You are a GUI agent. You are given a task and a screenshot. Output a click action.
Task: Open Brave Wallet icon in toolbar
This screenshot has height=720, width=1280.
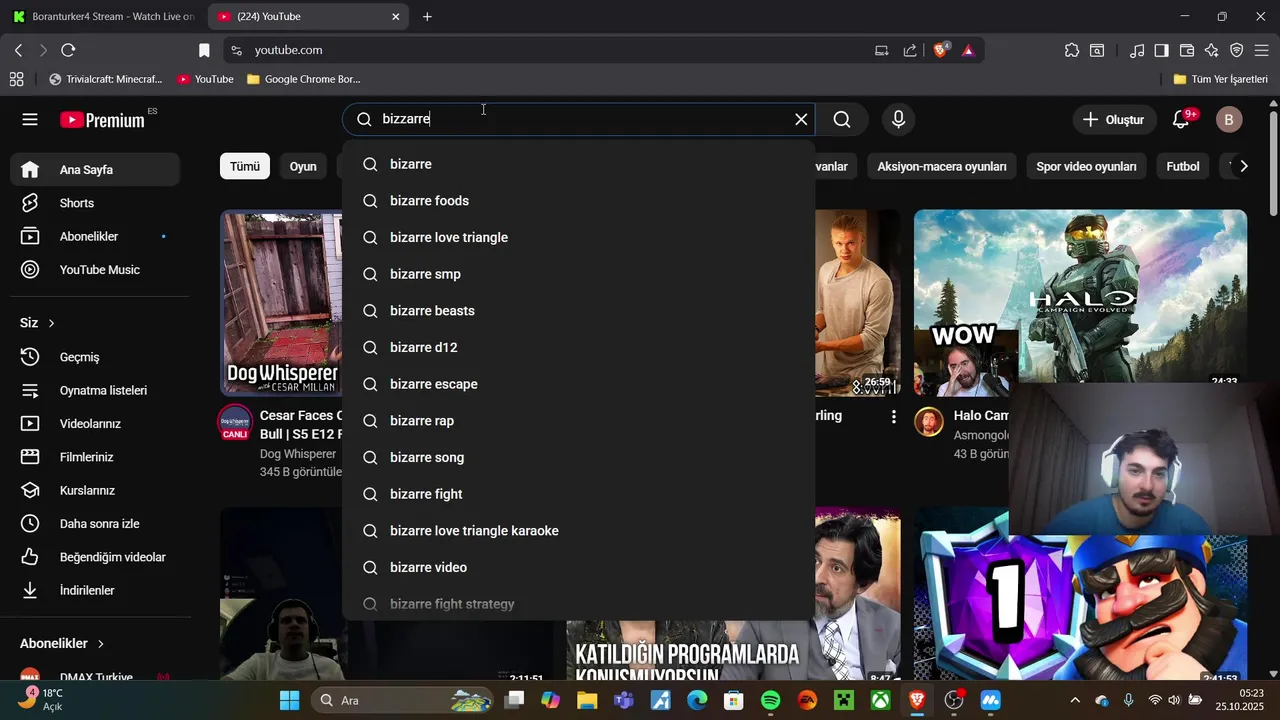(1187, 50)
